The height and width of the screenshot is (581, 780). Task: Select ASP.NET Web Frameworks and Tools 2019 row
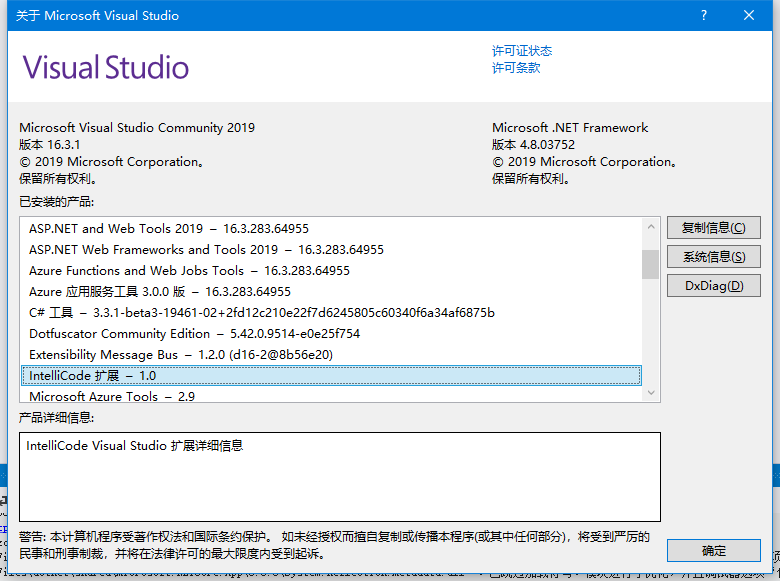(331, 250)
